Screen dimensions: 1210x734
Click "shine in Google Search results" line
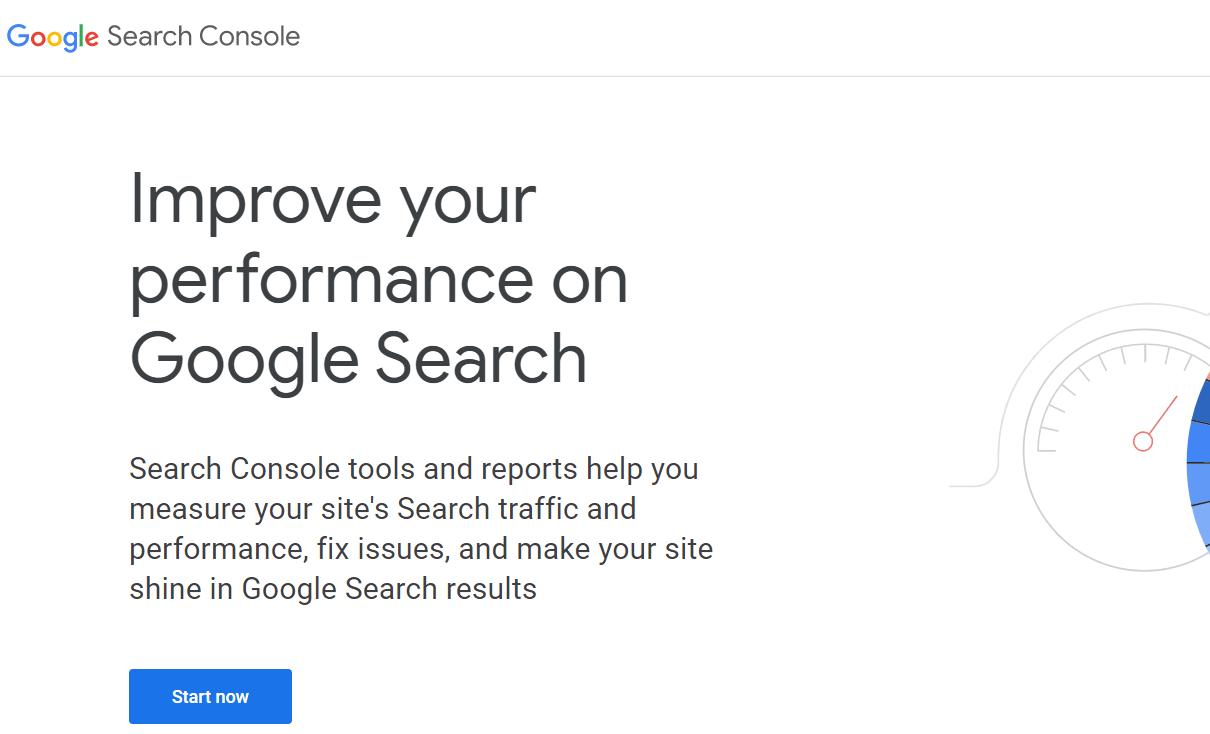tap(333, 588)
